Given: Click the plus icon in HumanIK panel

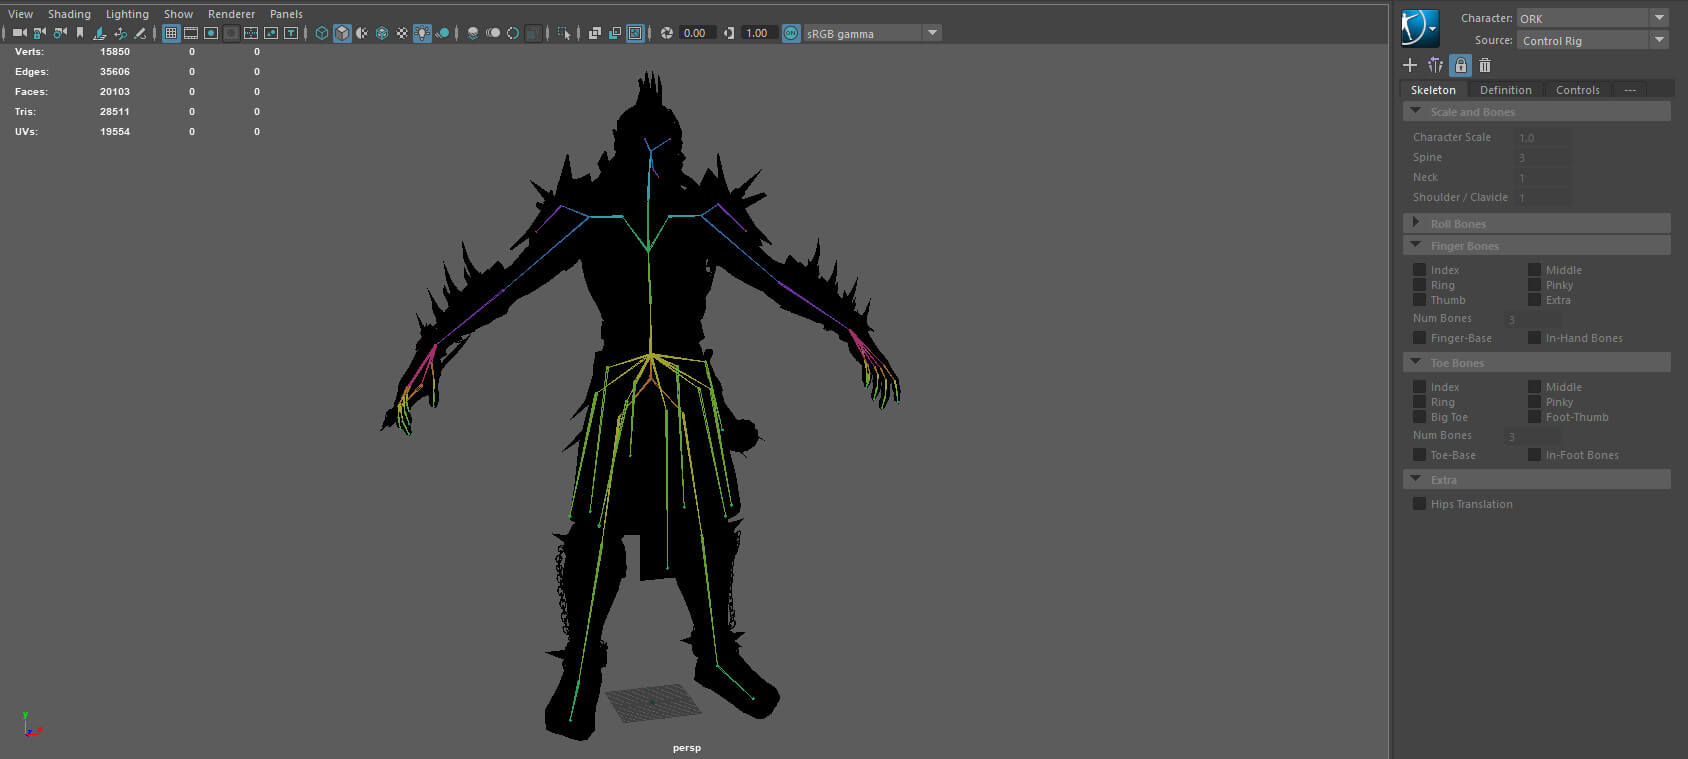Looking at the screenshot, I should 1410,65.
